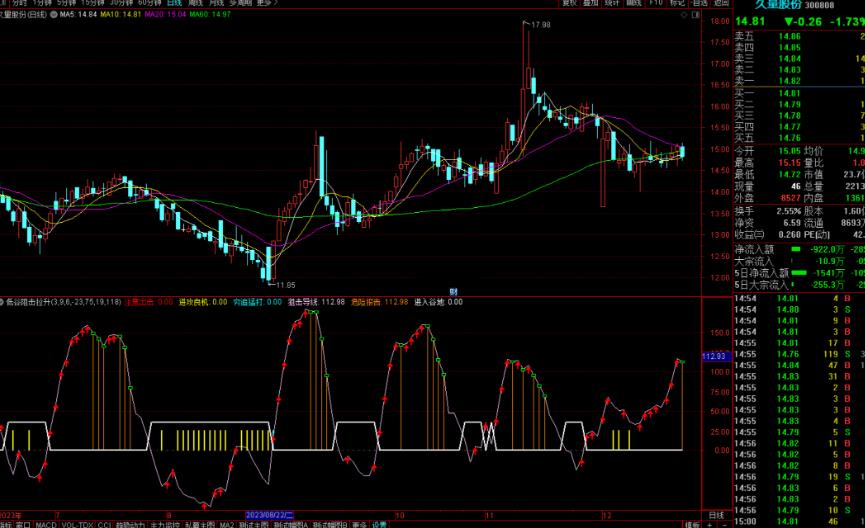Click the 日线 label under the price axis

point(716,515)
